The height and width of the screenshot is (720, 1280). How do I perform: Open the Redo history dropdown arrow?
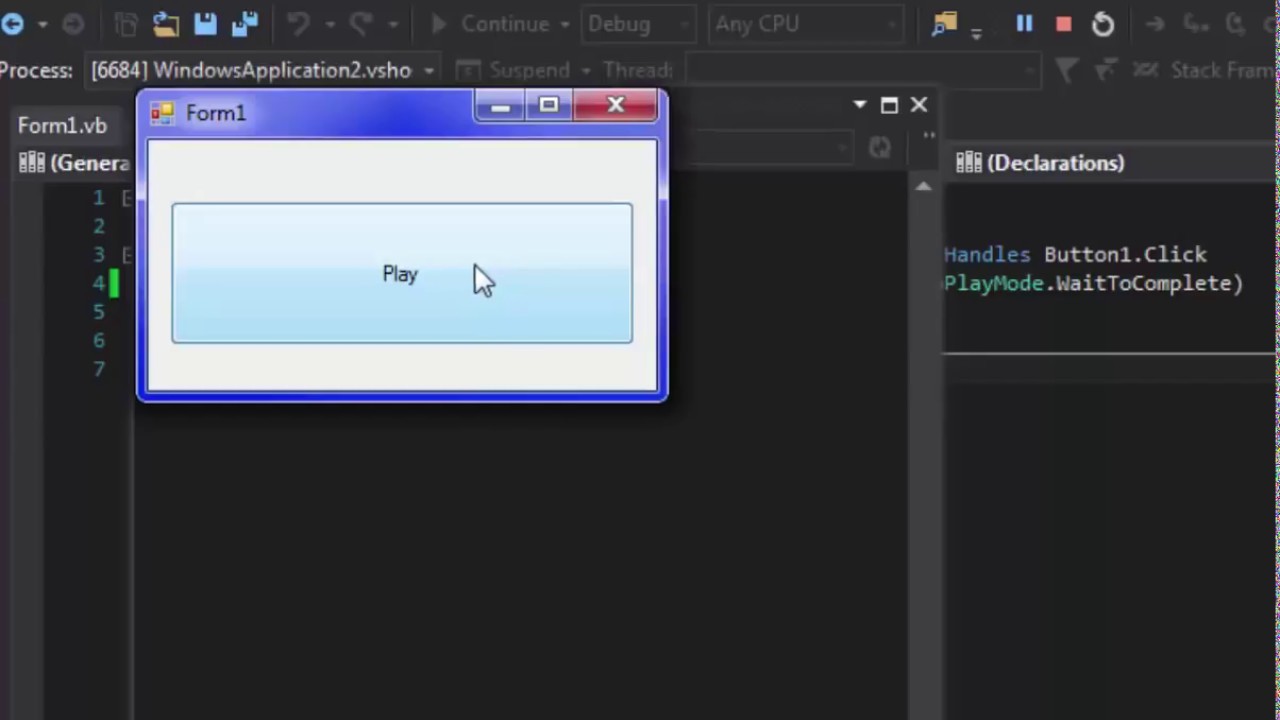click(392, 25)
